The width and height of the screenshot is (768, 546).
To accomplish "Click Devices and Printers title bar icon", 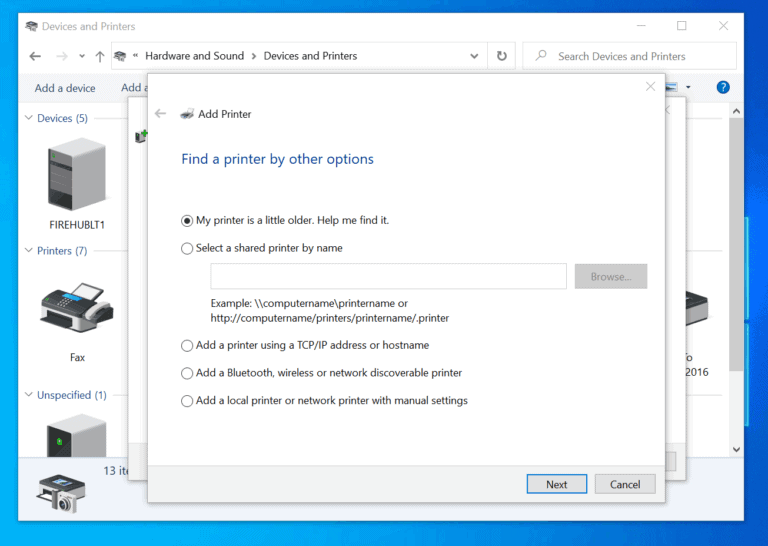I will pos(31,26).
